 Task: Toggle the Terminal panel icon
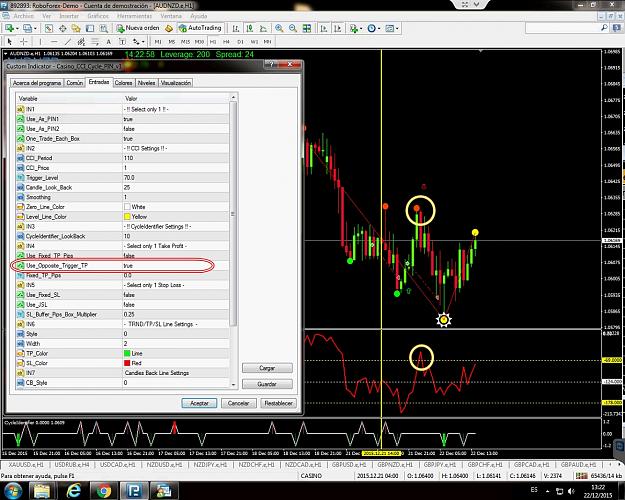click(x=90, y=28)
